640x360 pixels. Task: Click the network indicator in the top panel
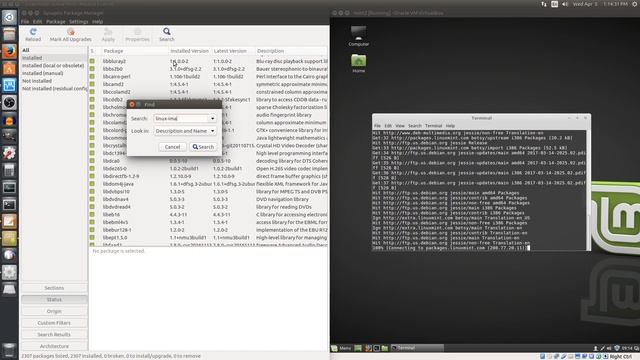tap(544, 4)
